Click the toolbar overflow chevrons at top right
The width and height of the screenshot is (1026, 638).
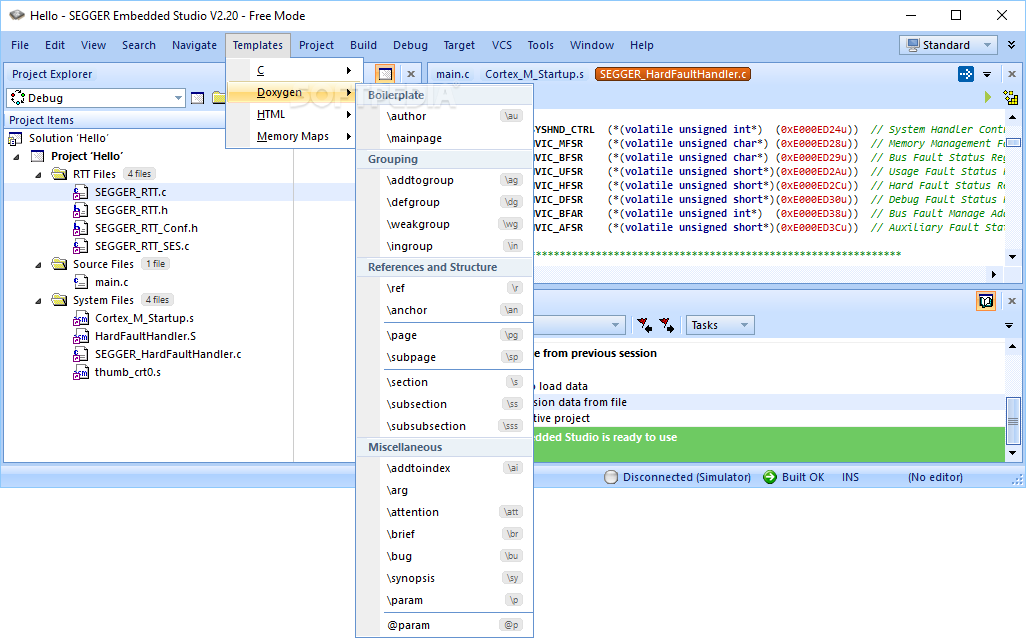click(x=1012, y=45)
